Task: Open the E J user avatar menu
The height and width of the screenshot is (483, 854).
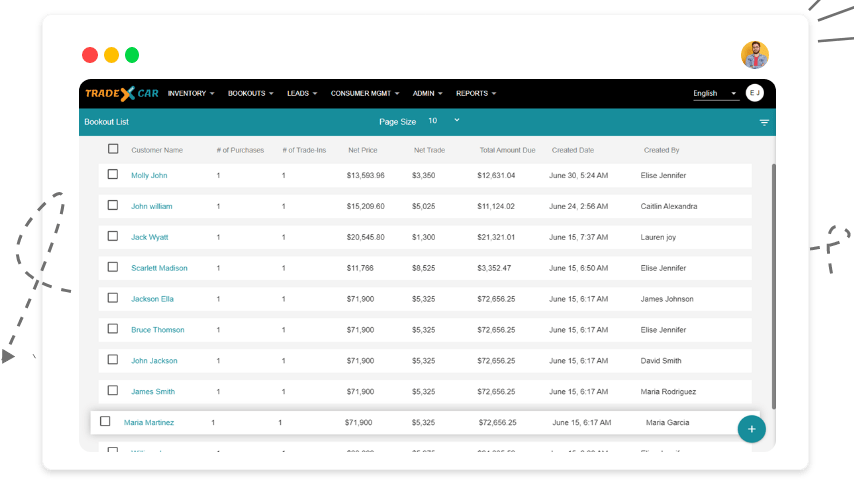Action: click(755, 93)
